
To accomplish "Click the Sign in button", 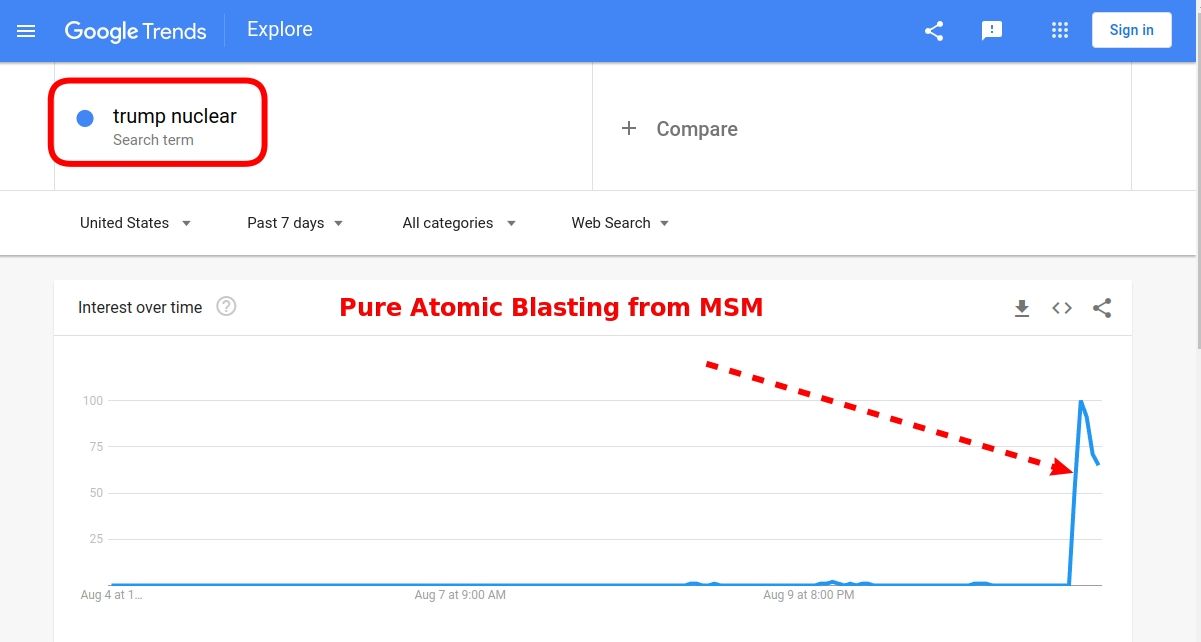I will pyautogui.click(x=1132, y=30).
